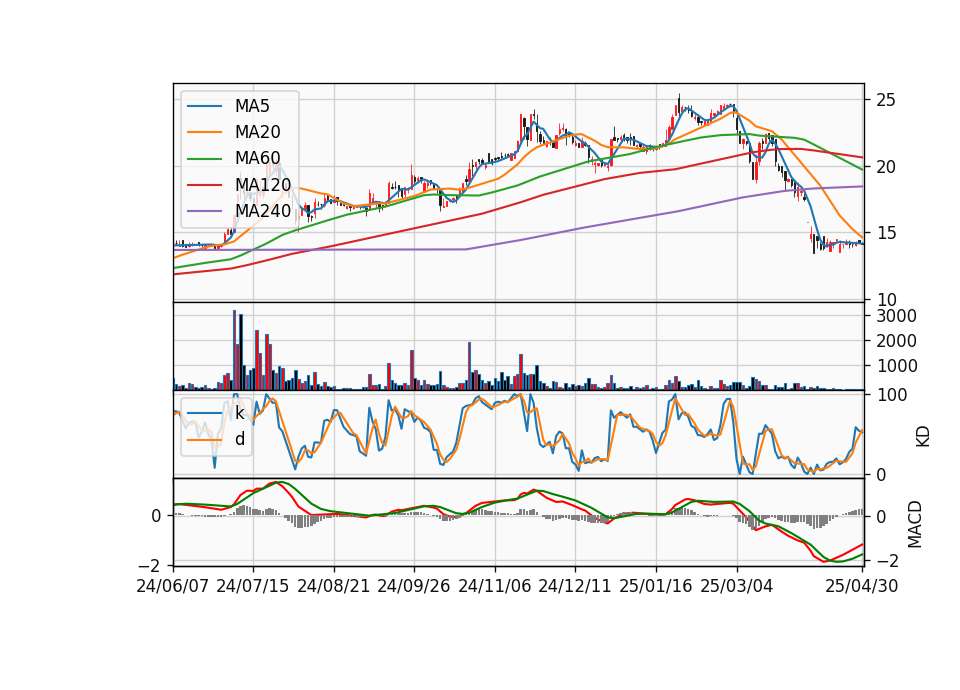Click the green MA60 legend line
This screenshot has height=690, width=960.
[x=204, y=159]
